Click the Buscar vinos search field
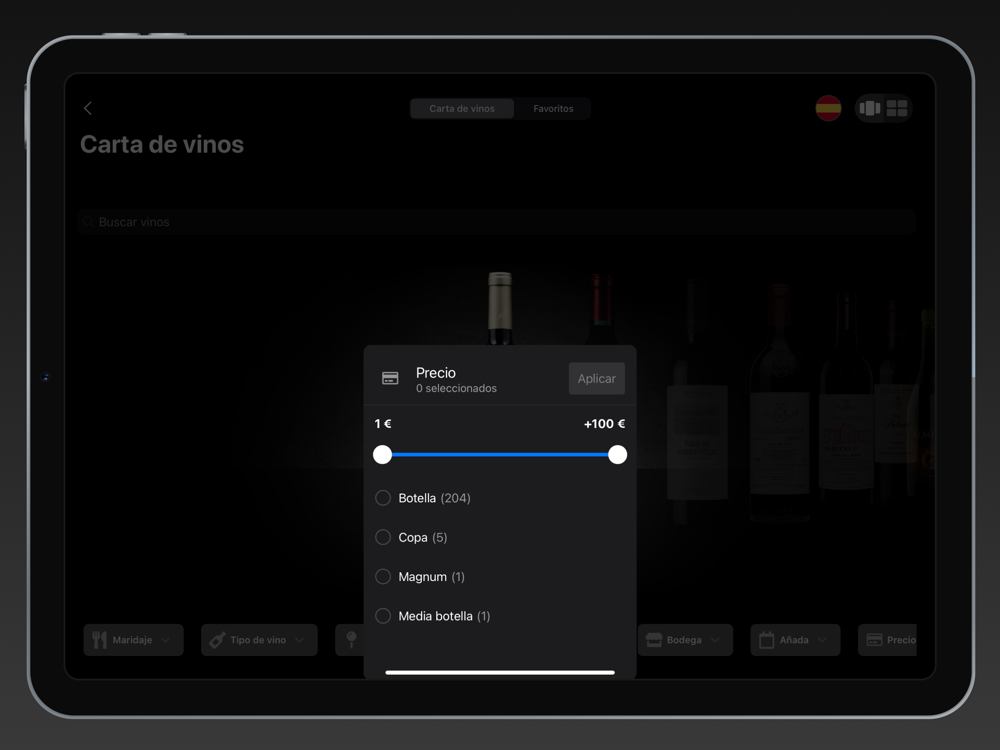 coord(497,222)
